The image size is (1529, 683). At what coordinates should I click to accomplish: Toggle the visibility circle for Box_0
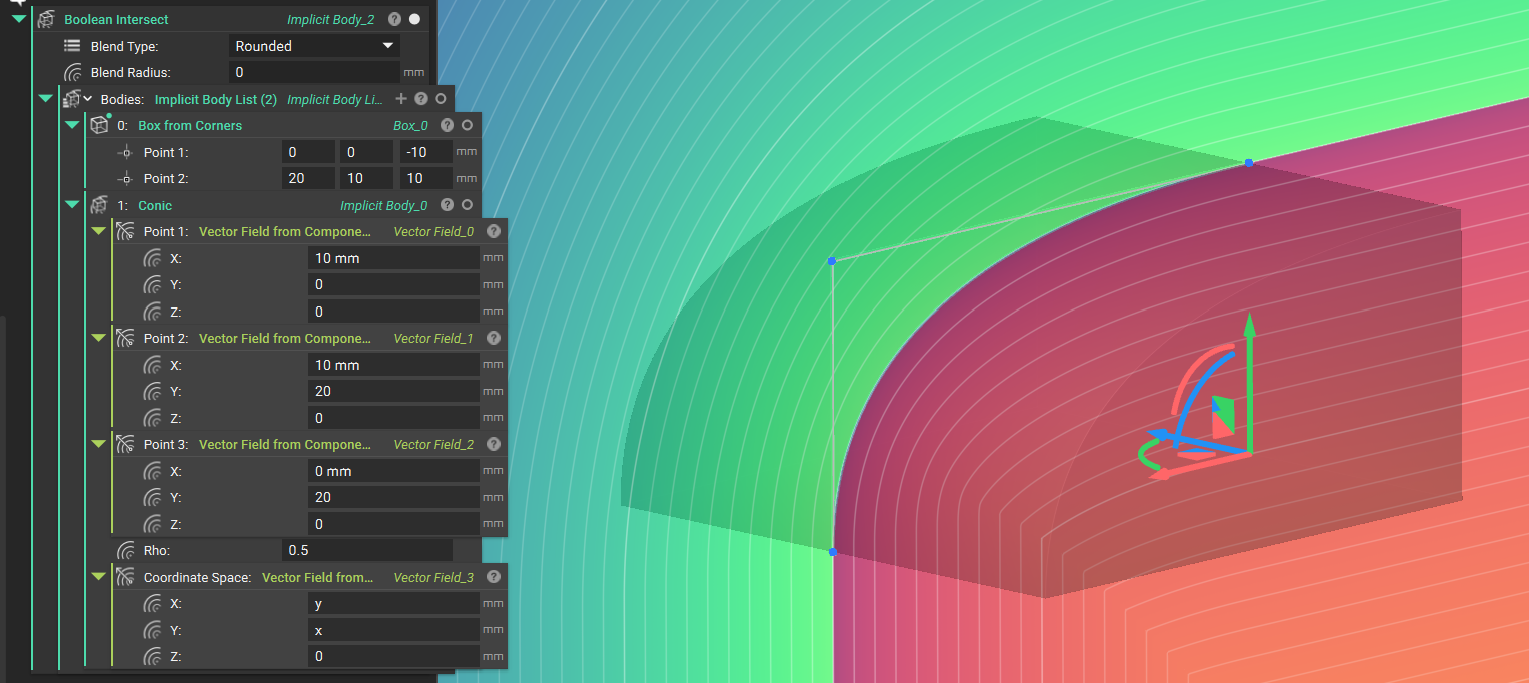(466, 125)
